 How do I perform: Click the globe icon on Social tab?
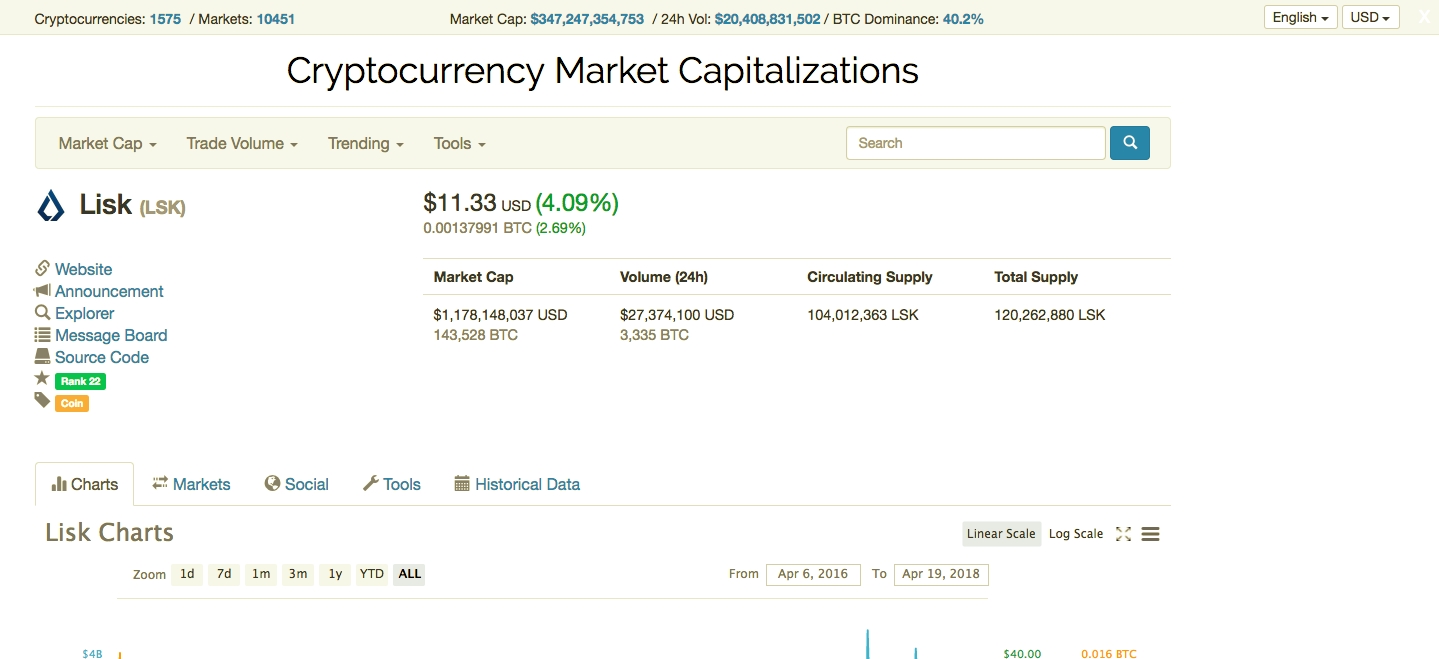[x=272, y=484]
